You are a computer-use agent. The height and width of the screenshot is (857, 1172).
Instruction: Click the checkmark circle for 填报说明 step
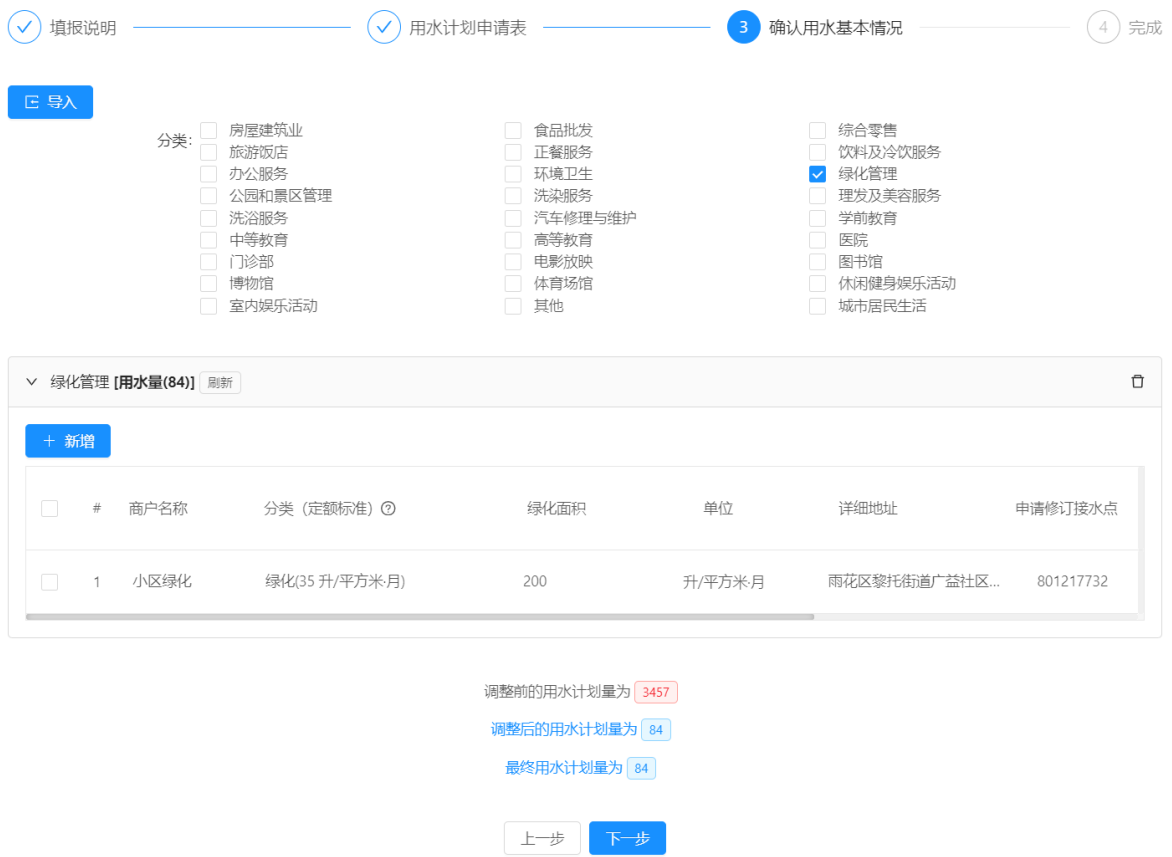pos(25,28)
